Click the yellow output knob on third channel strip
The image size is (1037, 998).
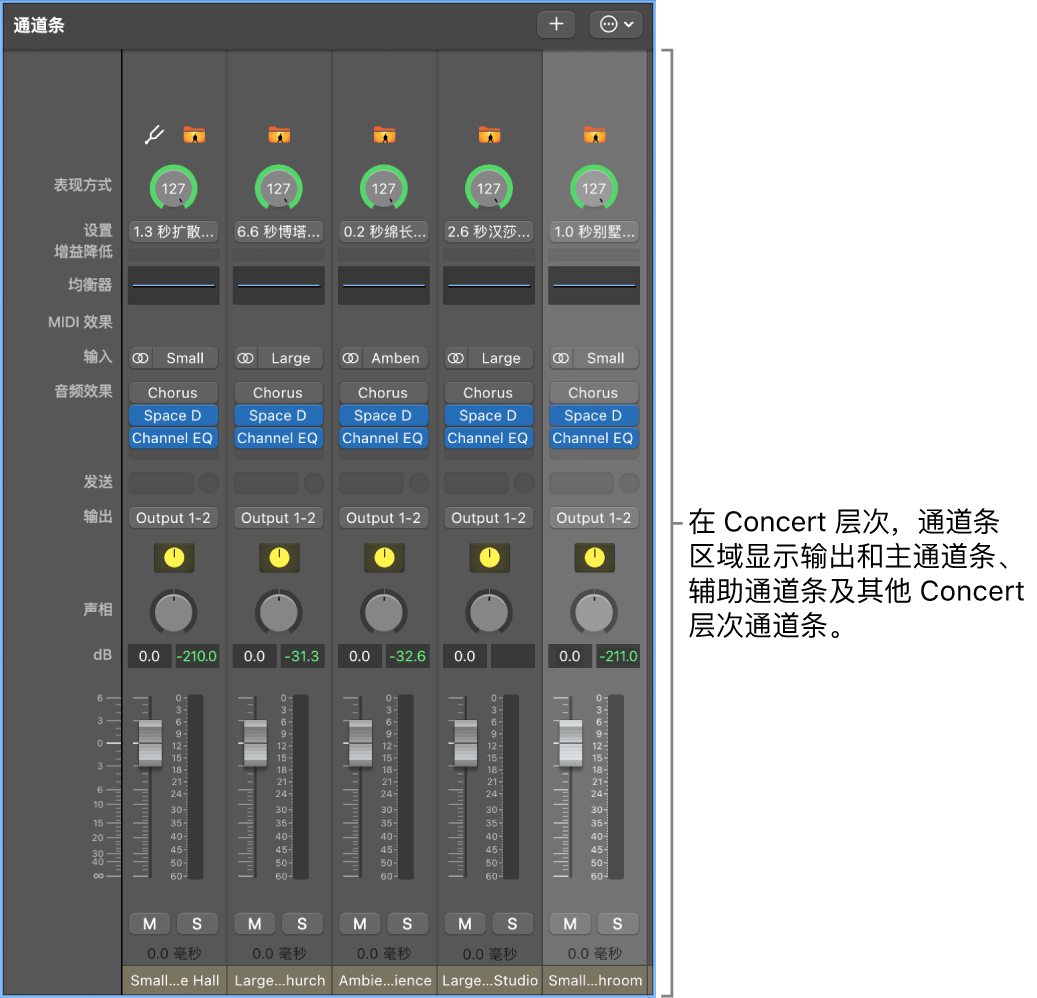point(383,558)
